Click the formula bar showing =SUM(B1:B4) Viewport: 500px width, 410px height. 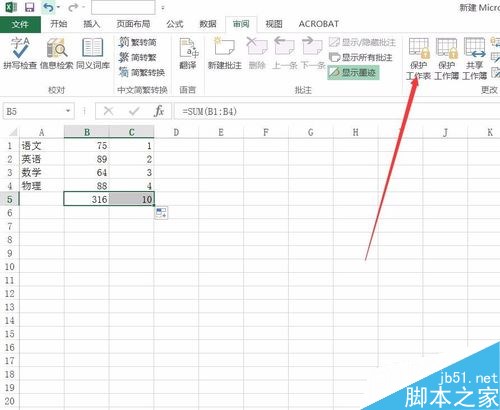pos(337,111)
